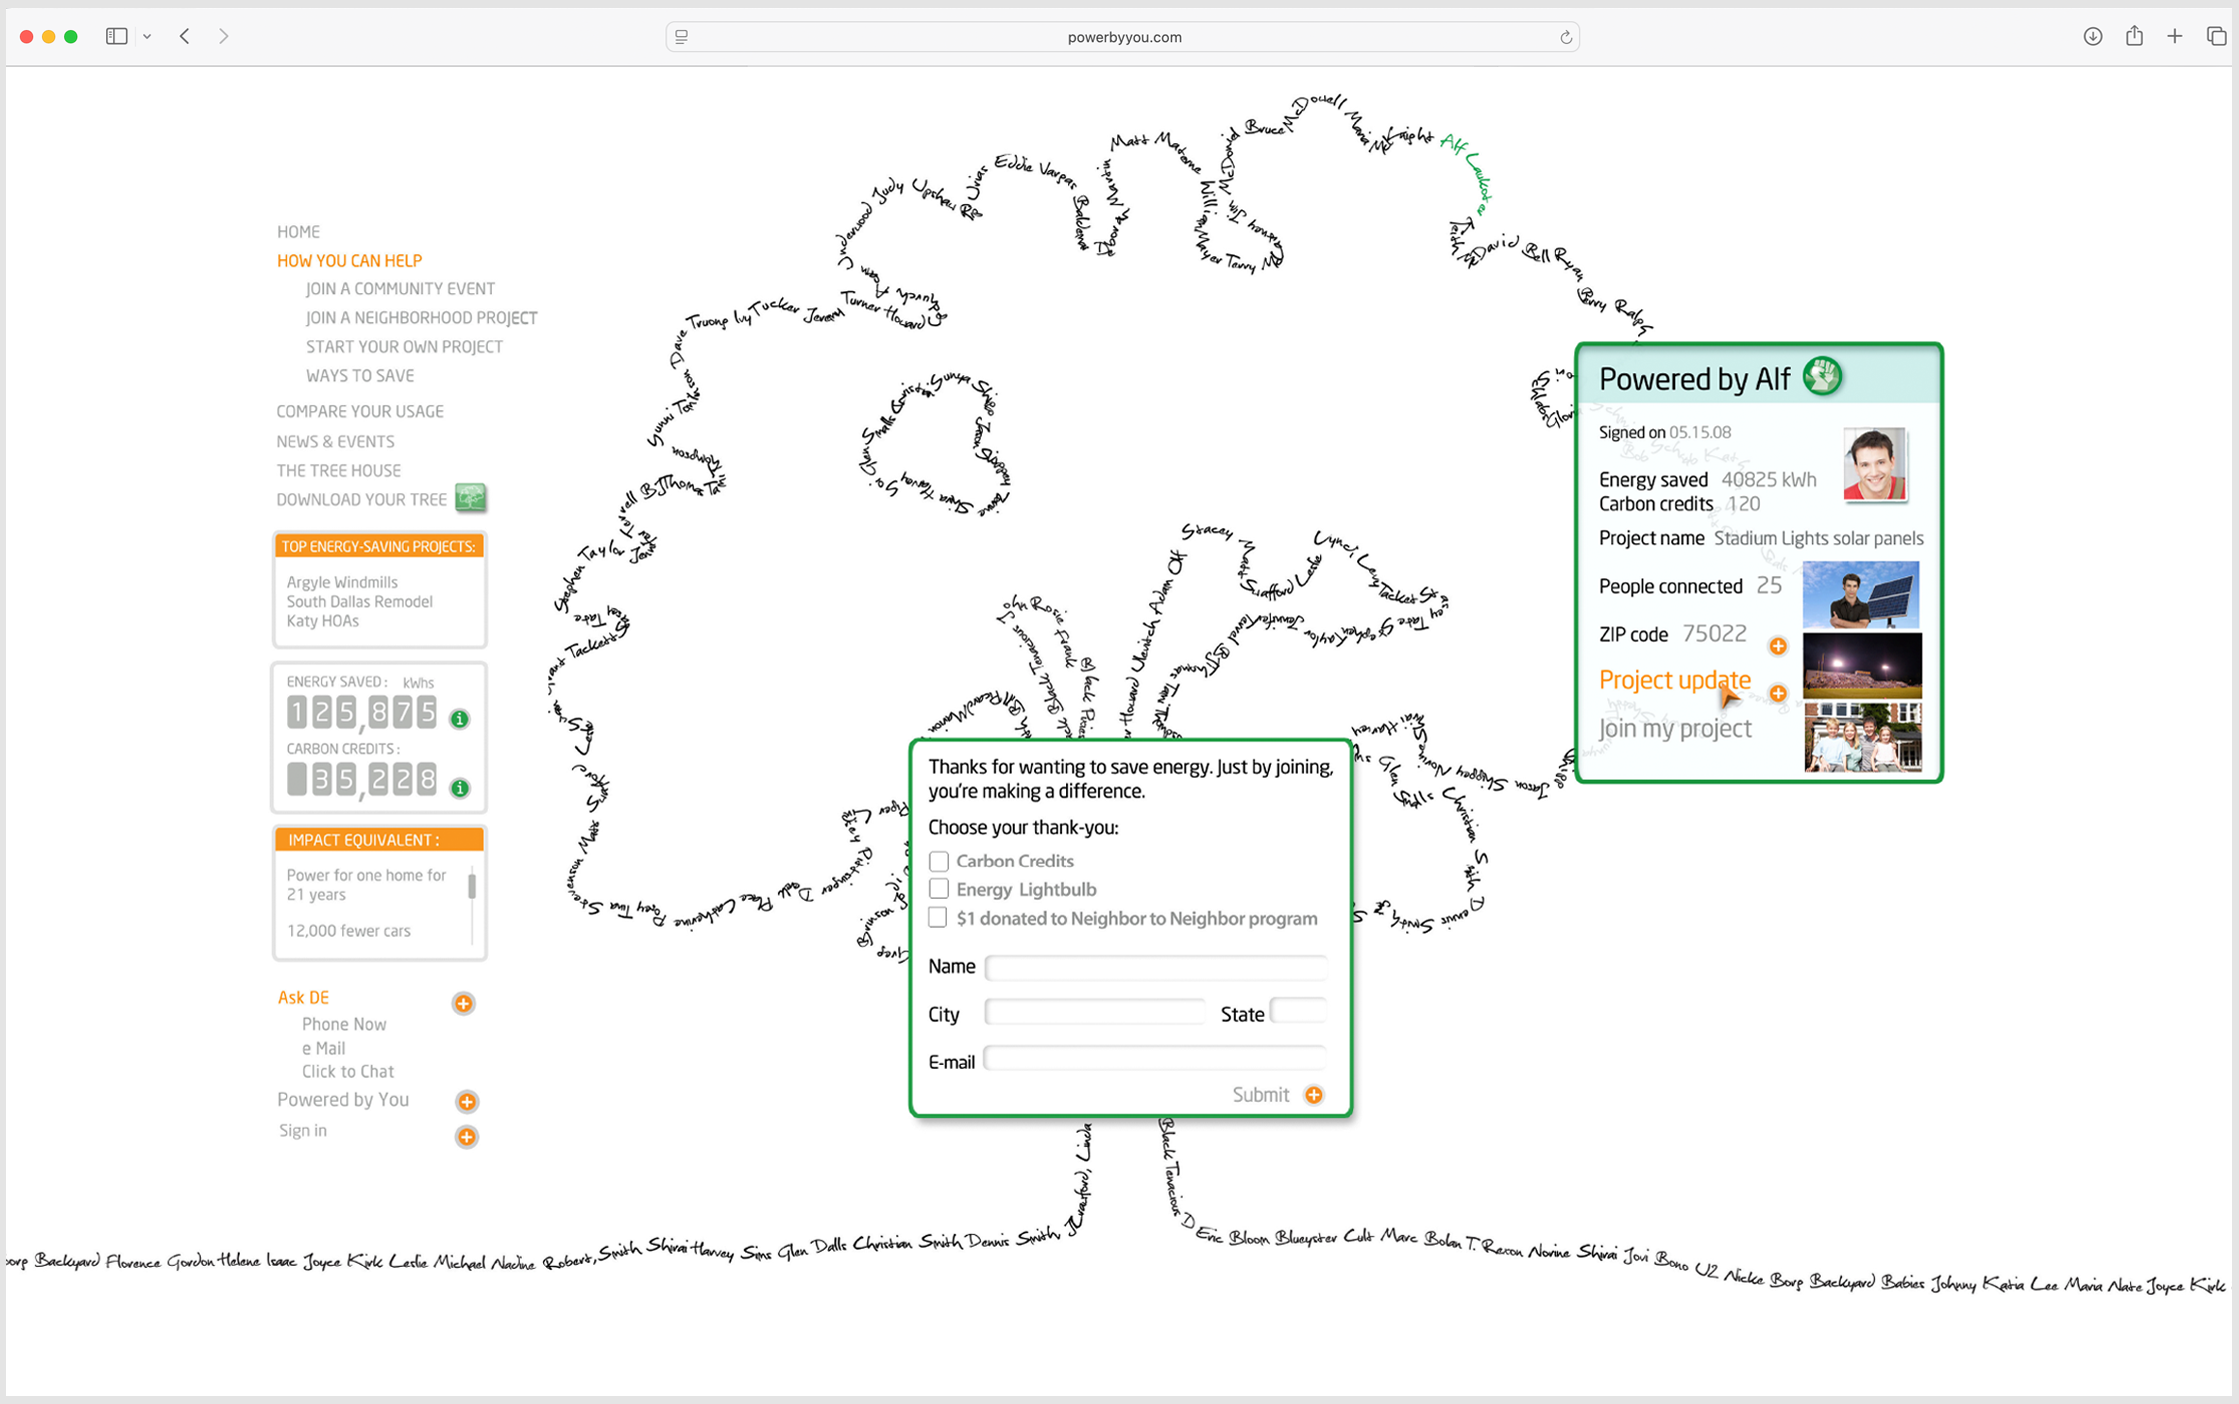2239x1404 pixels.
Task: Click the info icon next to Energy Saved counter
Action: click(x=460, y=719)
